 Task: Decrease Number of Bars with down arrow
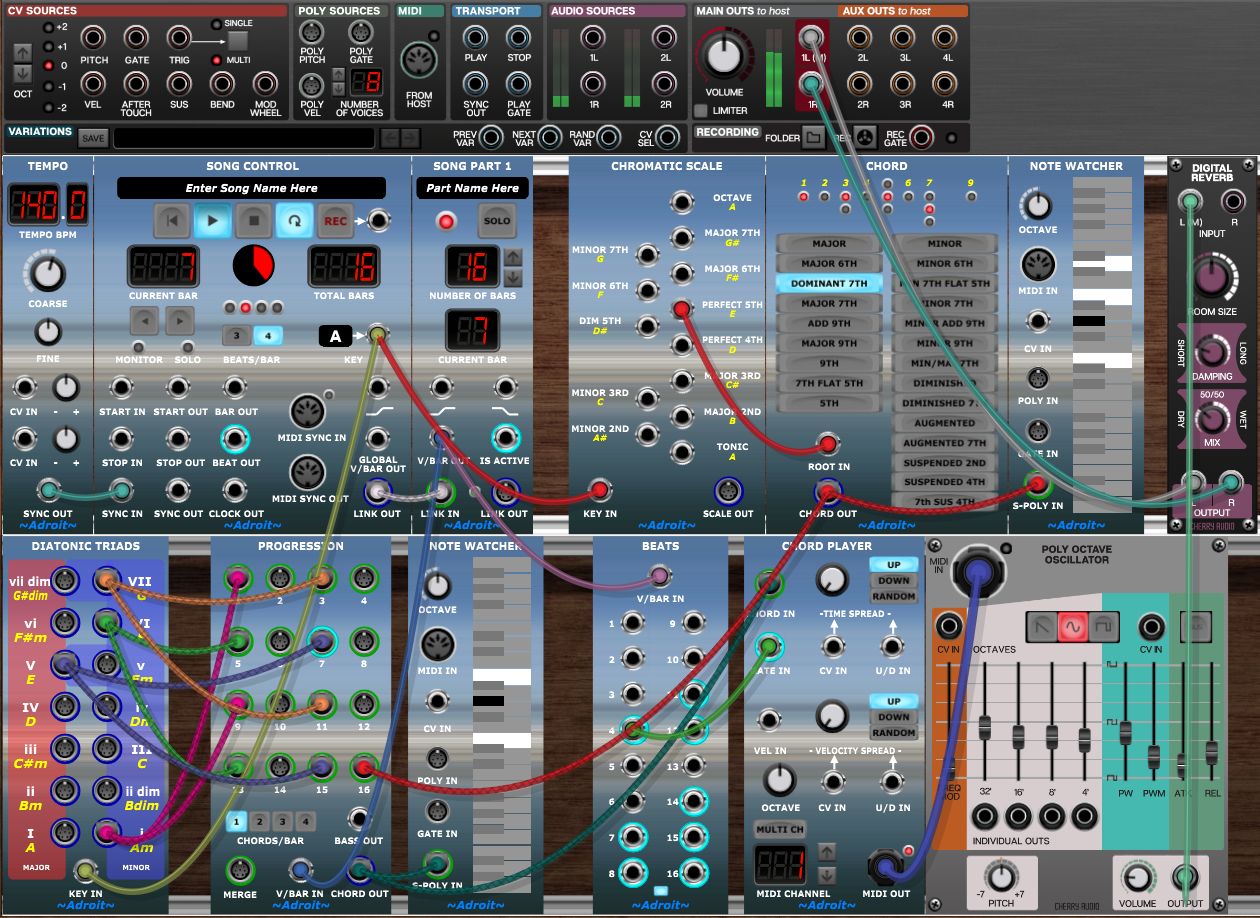pos(512,278)
